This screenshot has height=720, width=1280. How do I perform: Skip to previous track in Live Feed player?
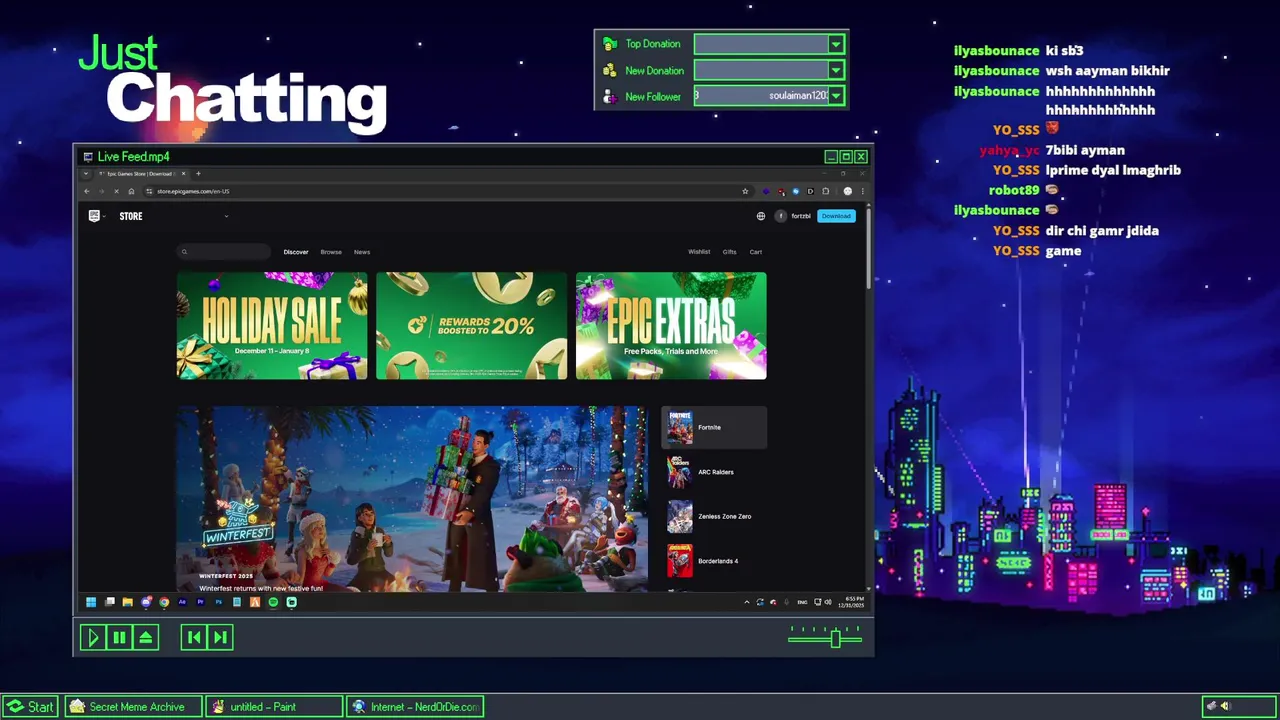tap(194, 637)
